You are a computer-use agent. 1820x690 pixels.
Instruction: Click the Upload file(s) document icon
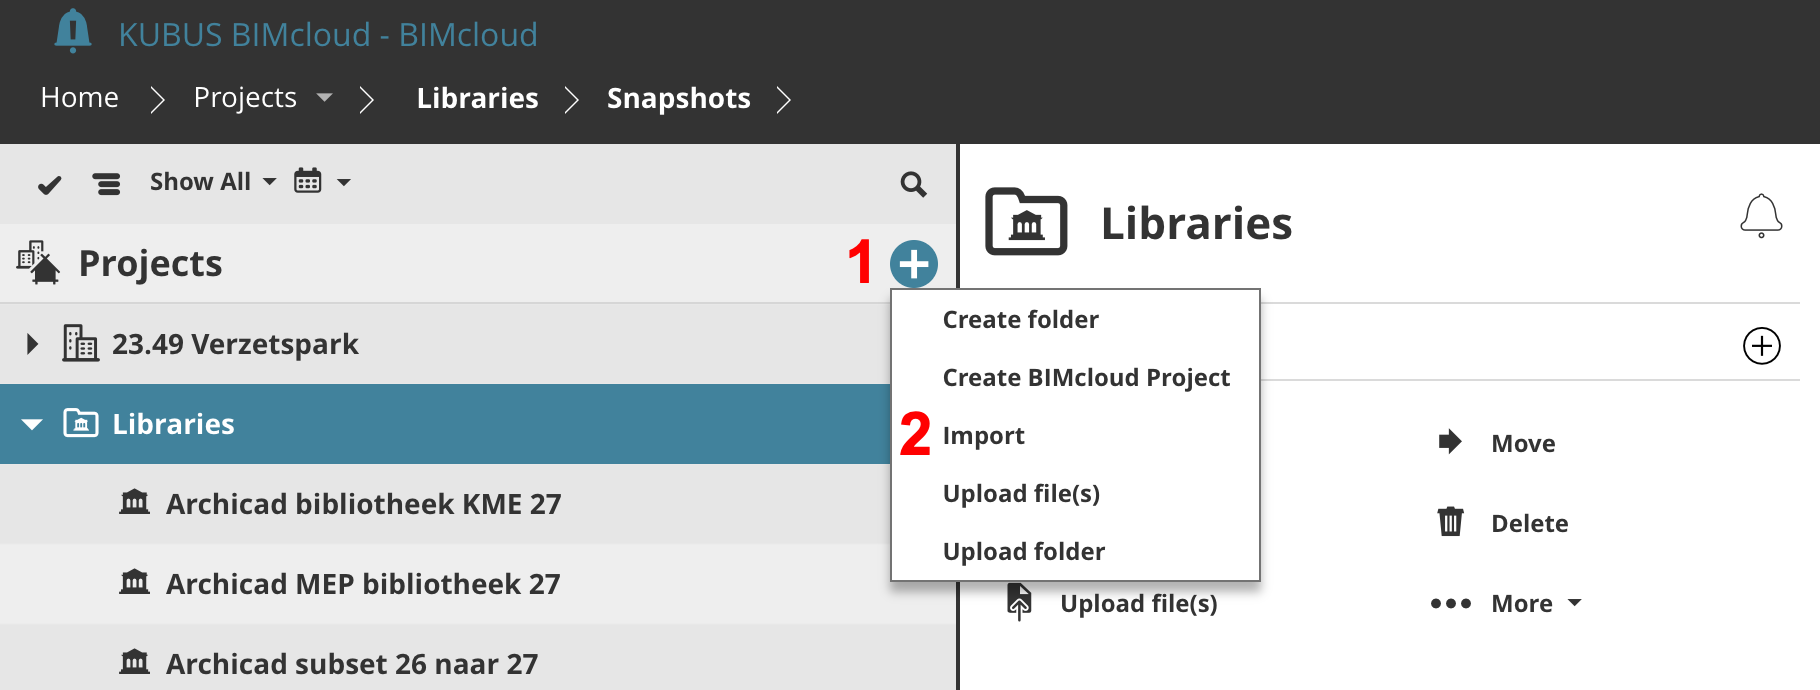click(1019, 602)
